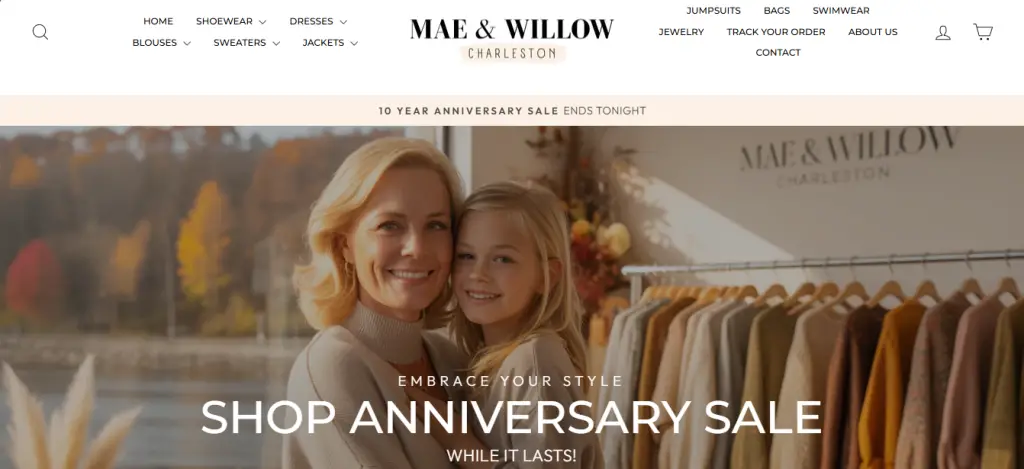The width and height of the screenshot is (1024, 469).
Task: Expand the Sweaters dropdown menu
Action: point(246,43)
